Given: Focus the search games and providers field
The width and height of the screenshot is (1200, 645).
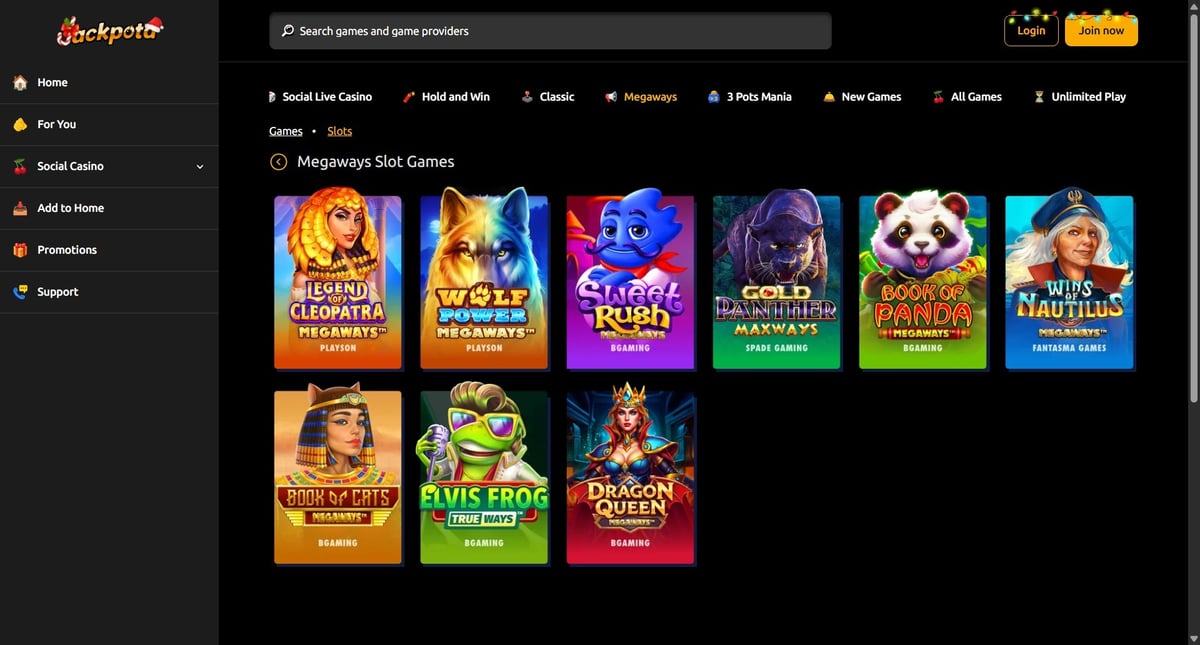Looking at the screenshot, I should pos(550,31).
